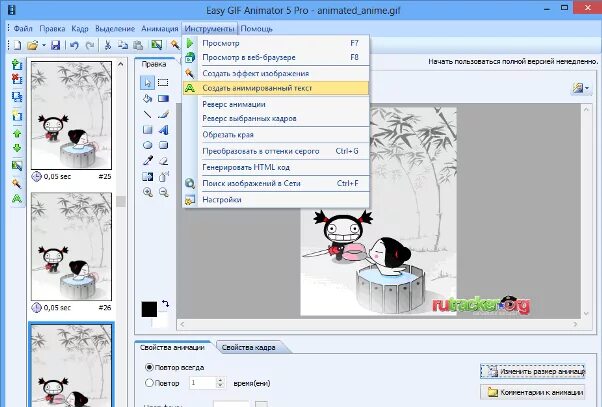Click frame list scroll up arrow
The height and width of the screenshot is (407, 602).
[x=121, y=64]
